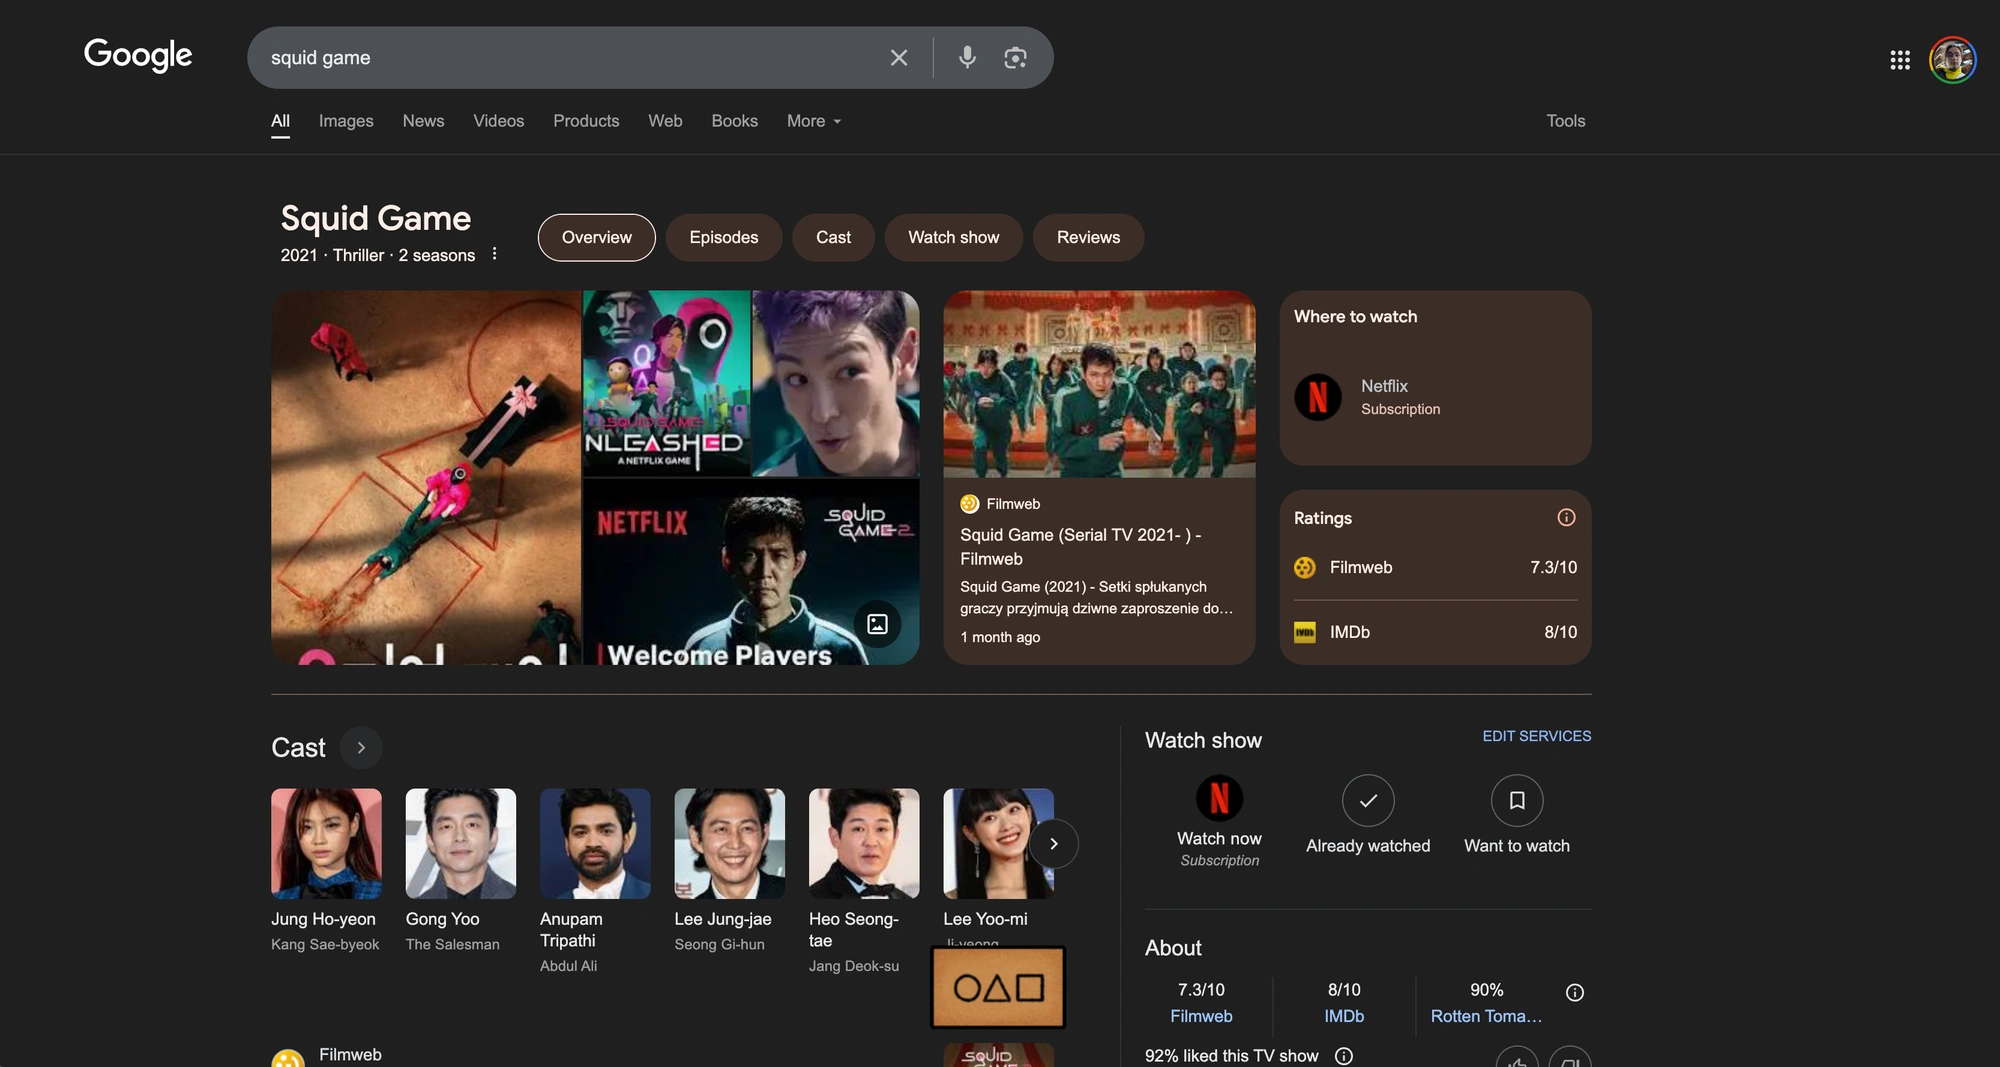Select the Episodes chip
The width and height of the screenshot is (2000, 1067).
coord(723,237)
